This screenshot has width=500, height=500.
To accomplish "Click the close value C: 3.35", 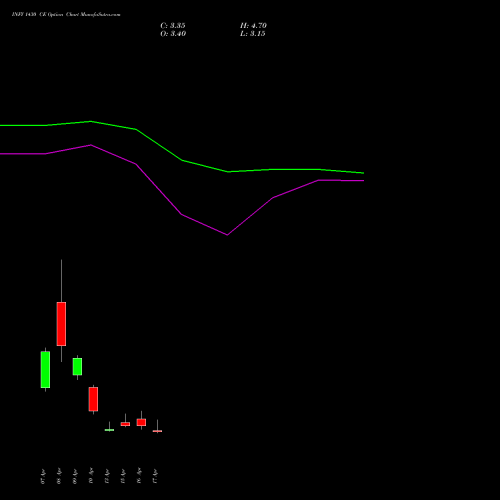I will point(173,26).
